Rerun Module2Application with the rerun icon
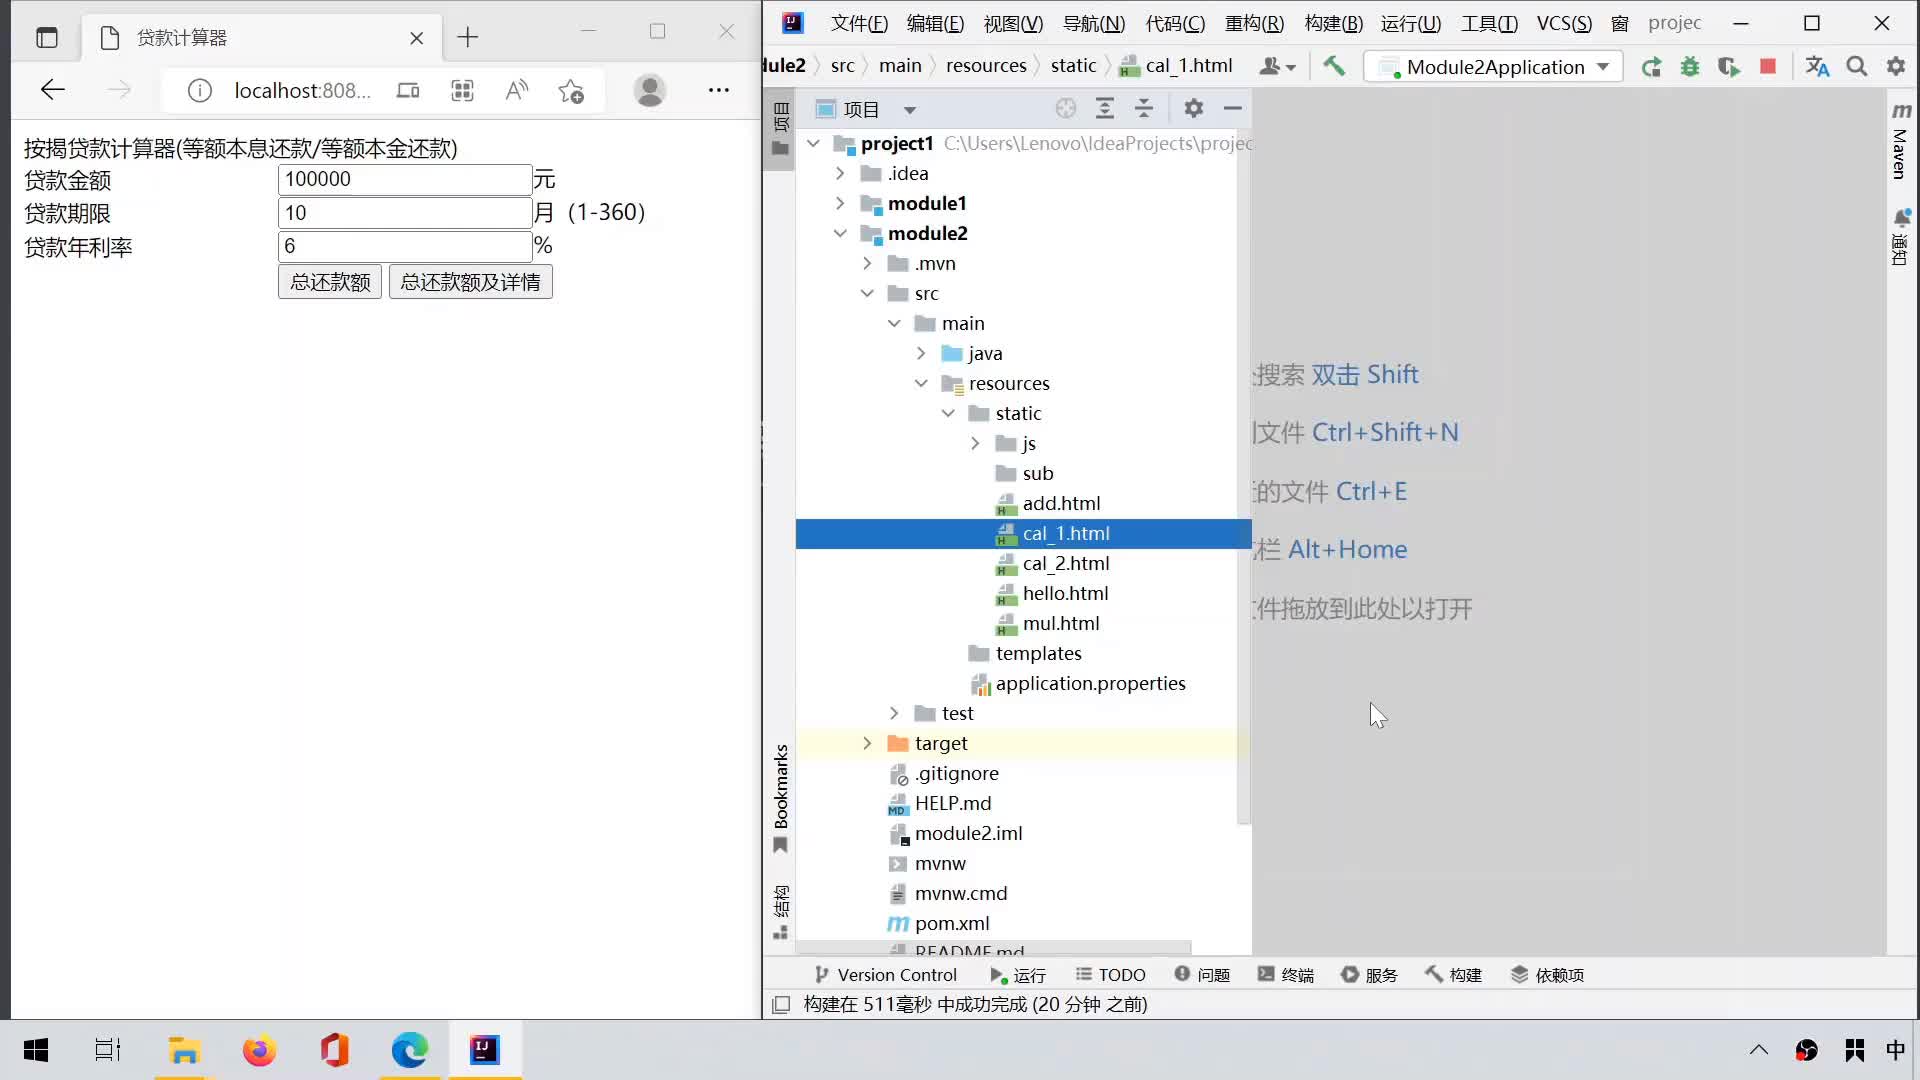The height and width of the screenshot is (1080, 1920). point(1651,67)
